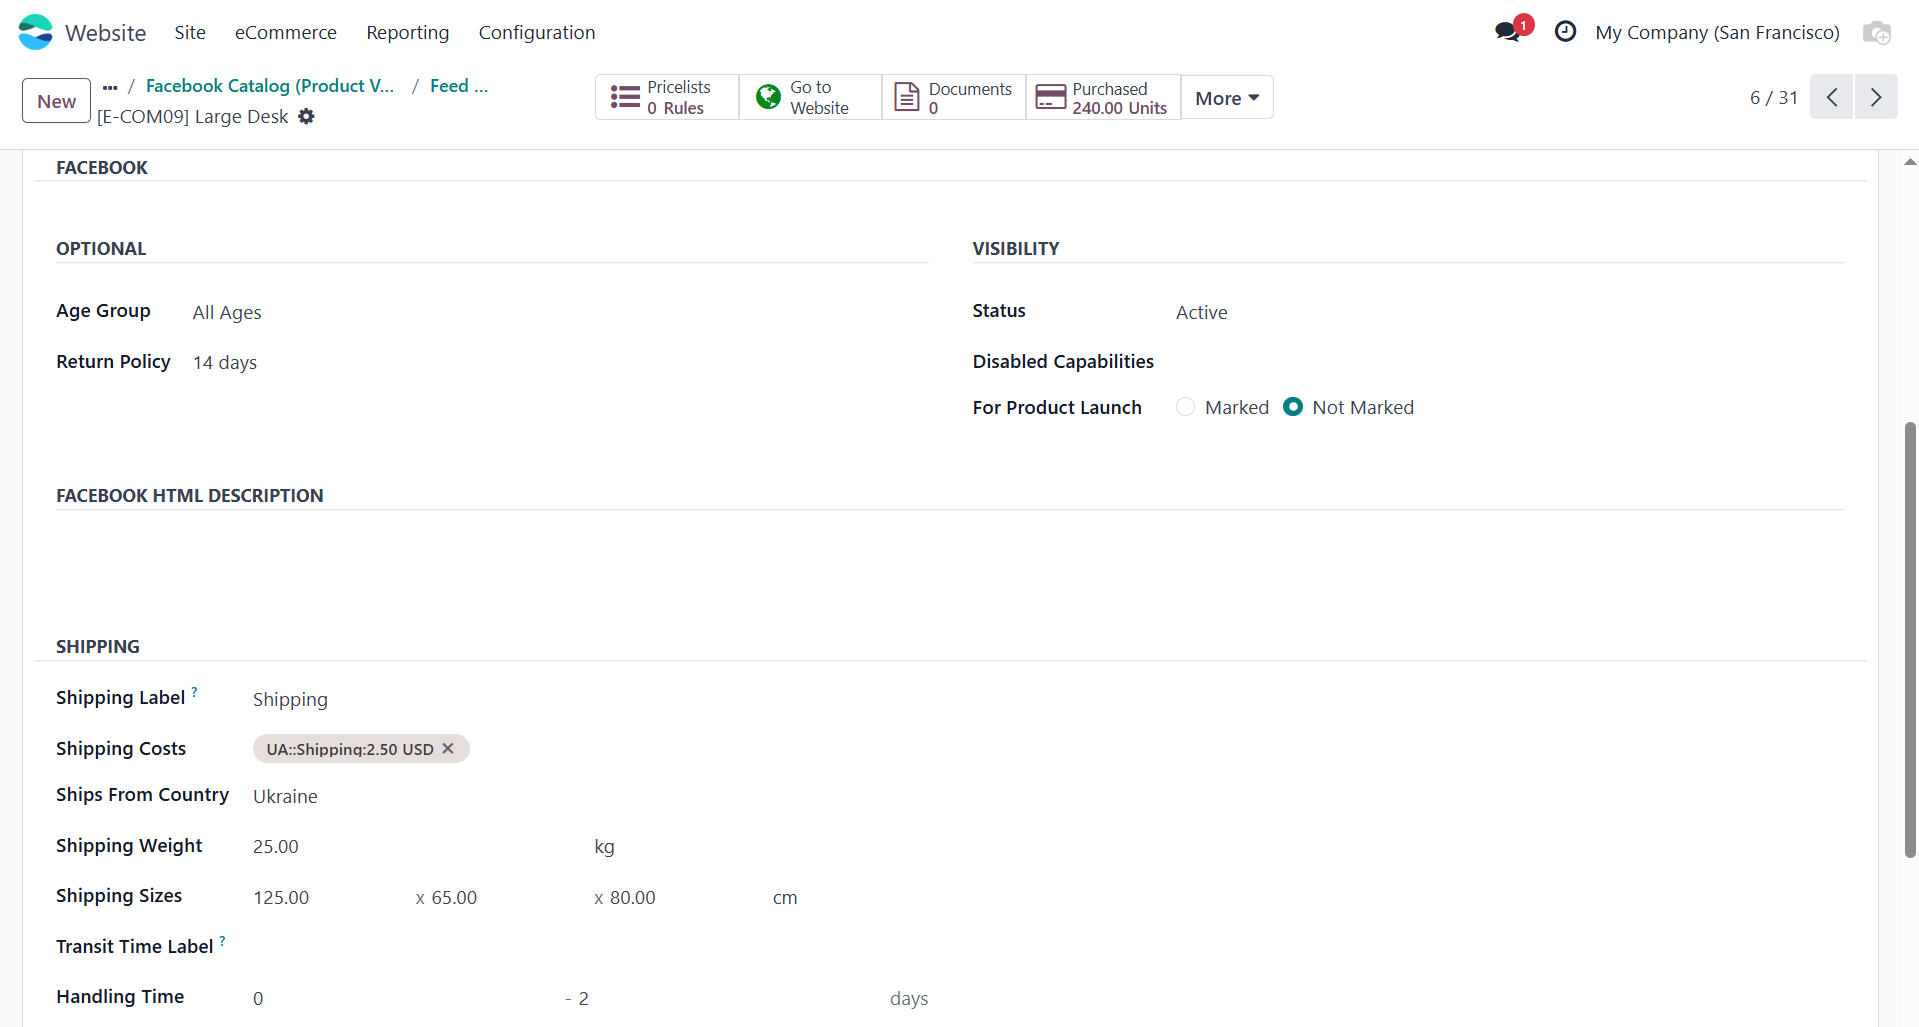Open the Disabled Capabilities field
This screenshot has height=1027, width=1919.
(1510, 361)
